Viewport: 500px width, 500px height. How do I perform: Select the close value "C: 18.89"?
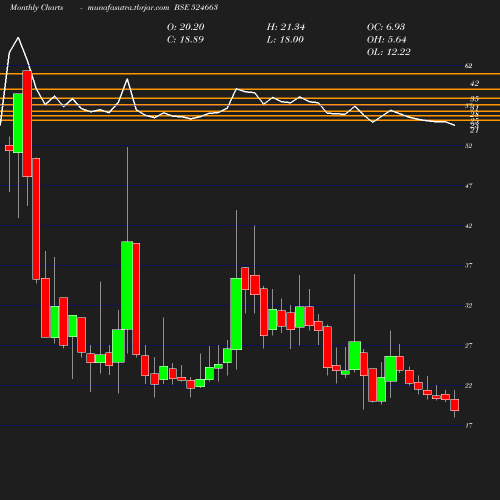[x=185, y=40]
